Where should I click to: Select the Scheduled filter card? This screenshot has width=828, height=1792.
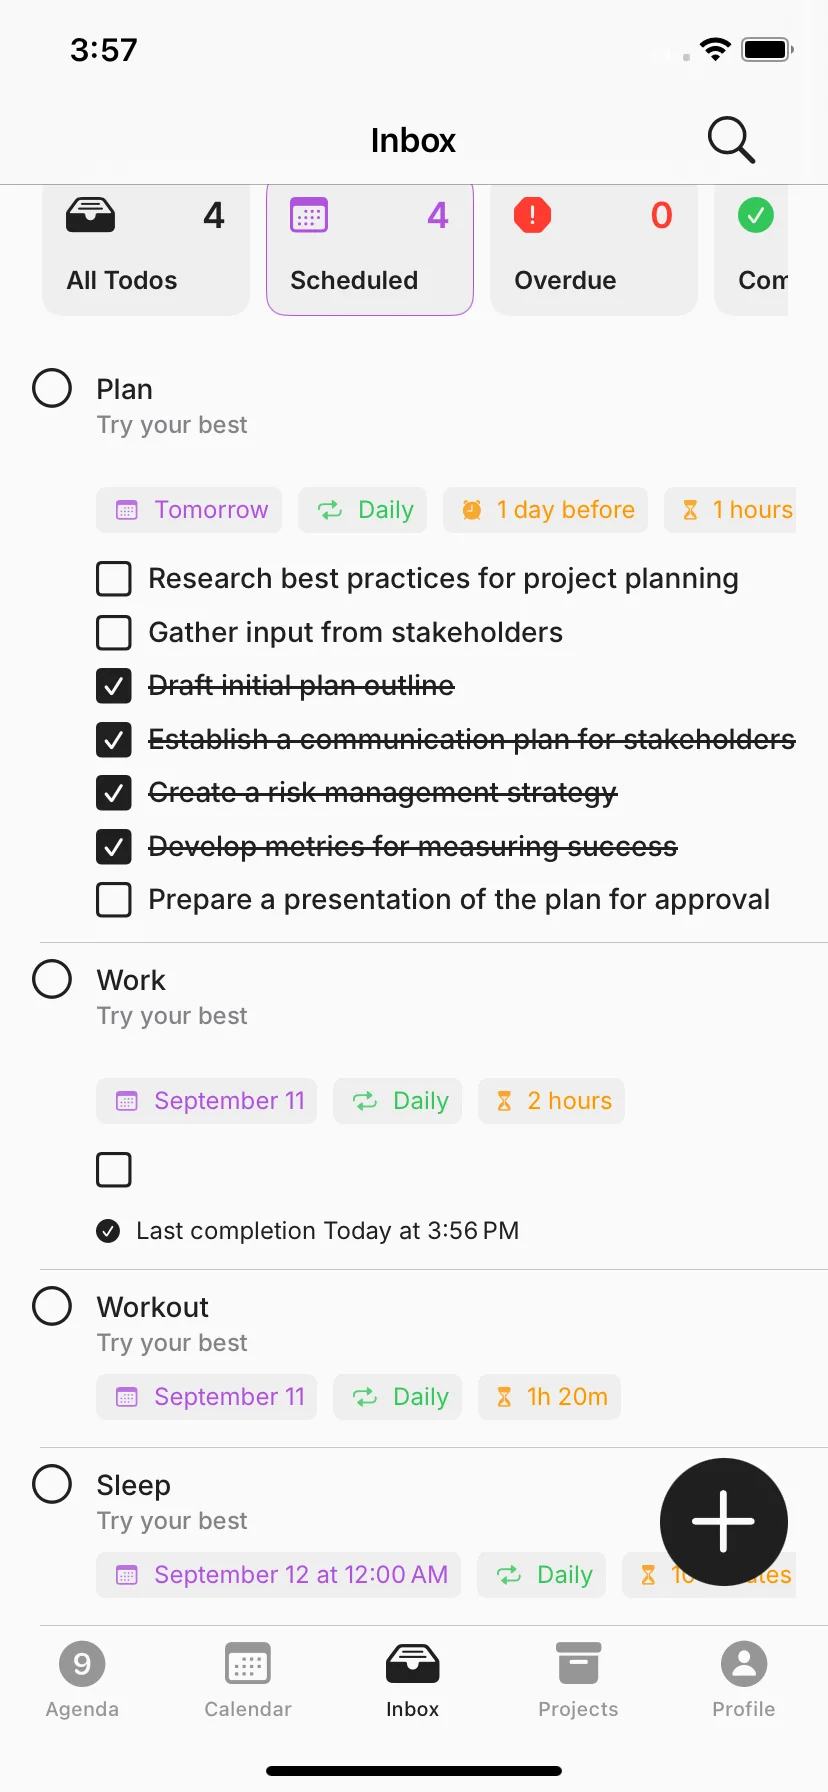pos(370,250)
